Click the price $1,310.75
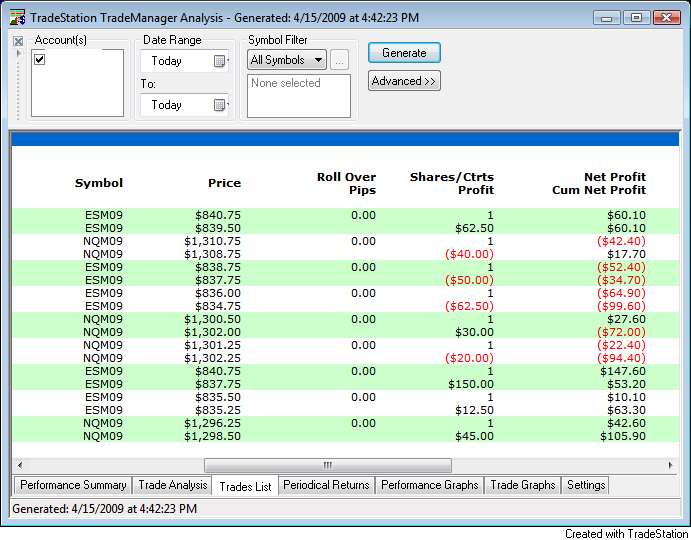 click(212, 241)
